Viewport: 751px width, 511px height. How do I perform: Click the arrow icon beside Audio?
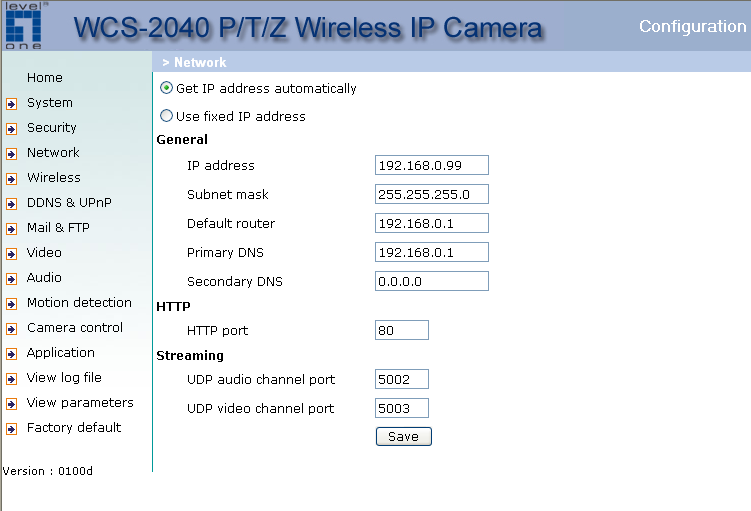[x=11, y=278]
